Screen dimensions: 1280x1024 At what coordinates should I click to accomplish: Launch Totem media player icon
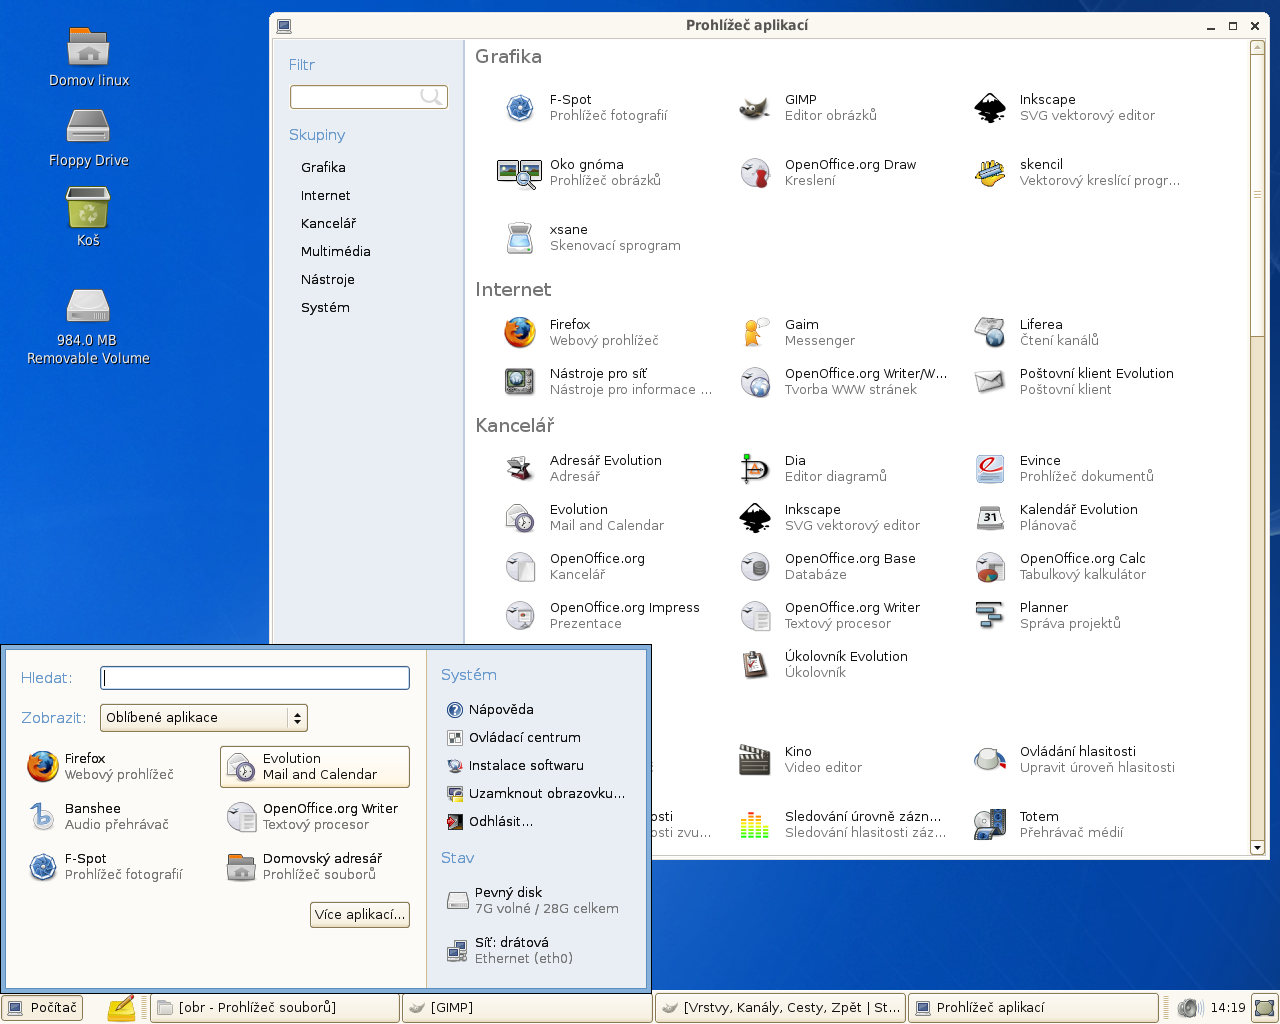pos(990,824)
